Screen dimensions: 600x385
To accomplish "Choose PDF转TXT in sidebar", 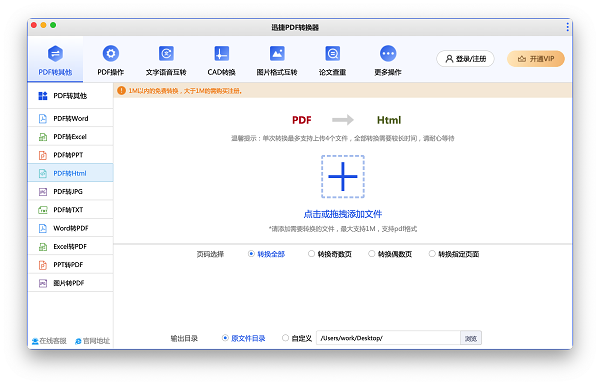I will pos(70,210).
